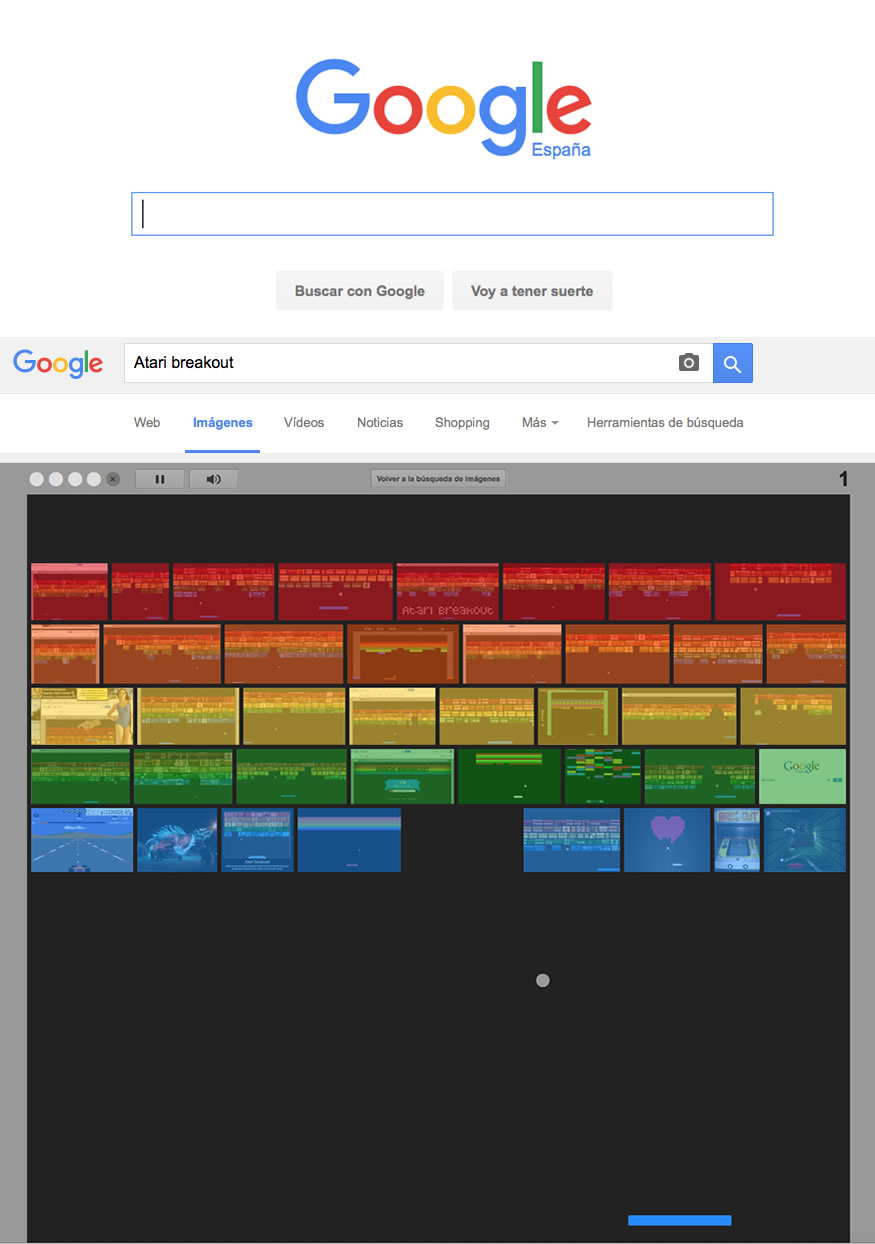Focus the empty Google homepage search box
Screen dimensions: 875x1244
point(452,214)
